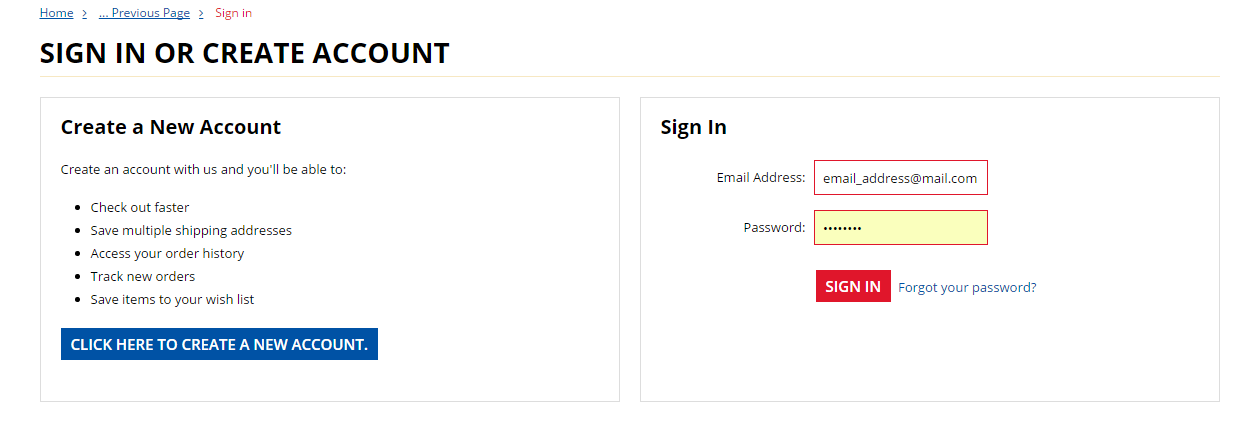1256x426 pixels.
Task: Click the 'Password:' field label
Action: pos(774,228)
